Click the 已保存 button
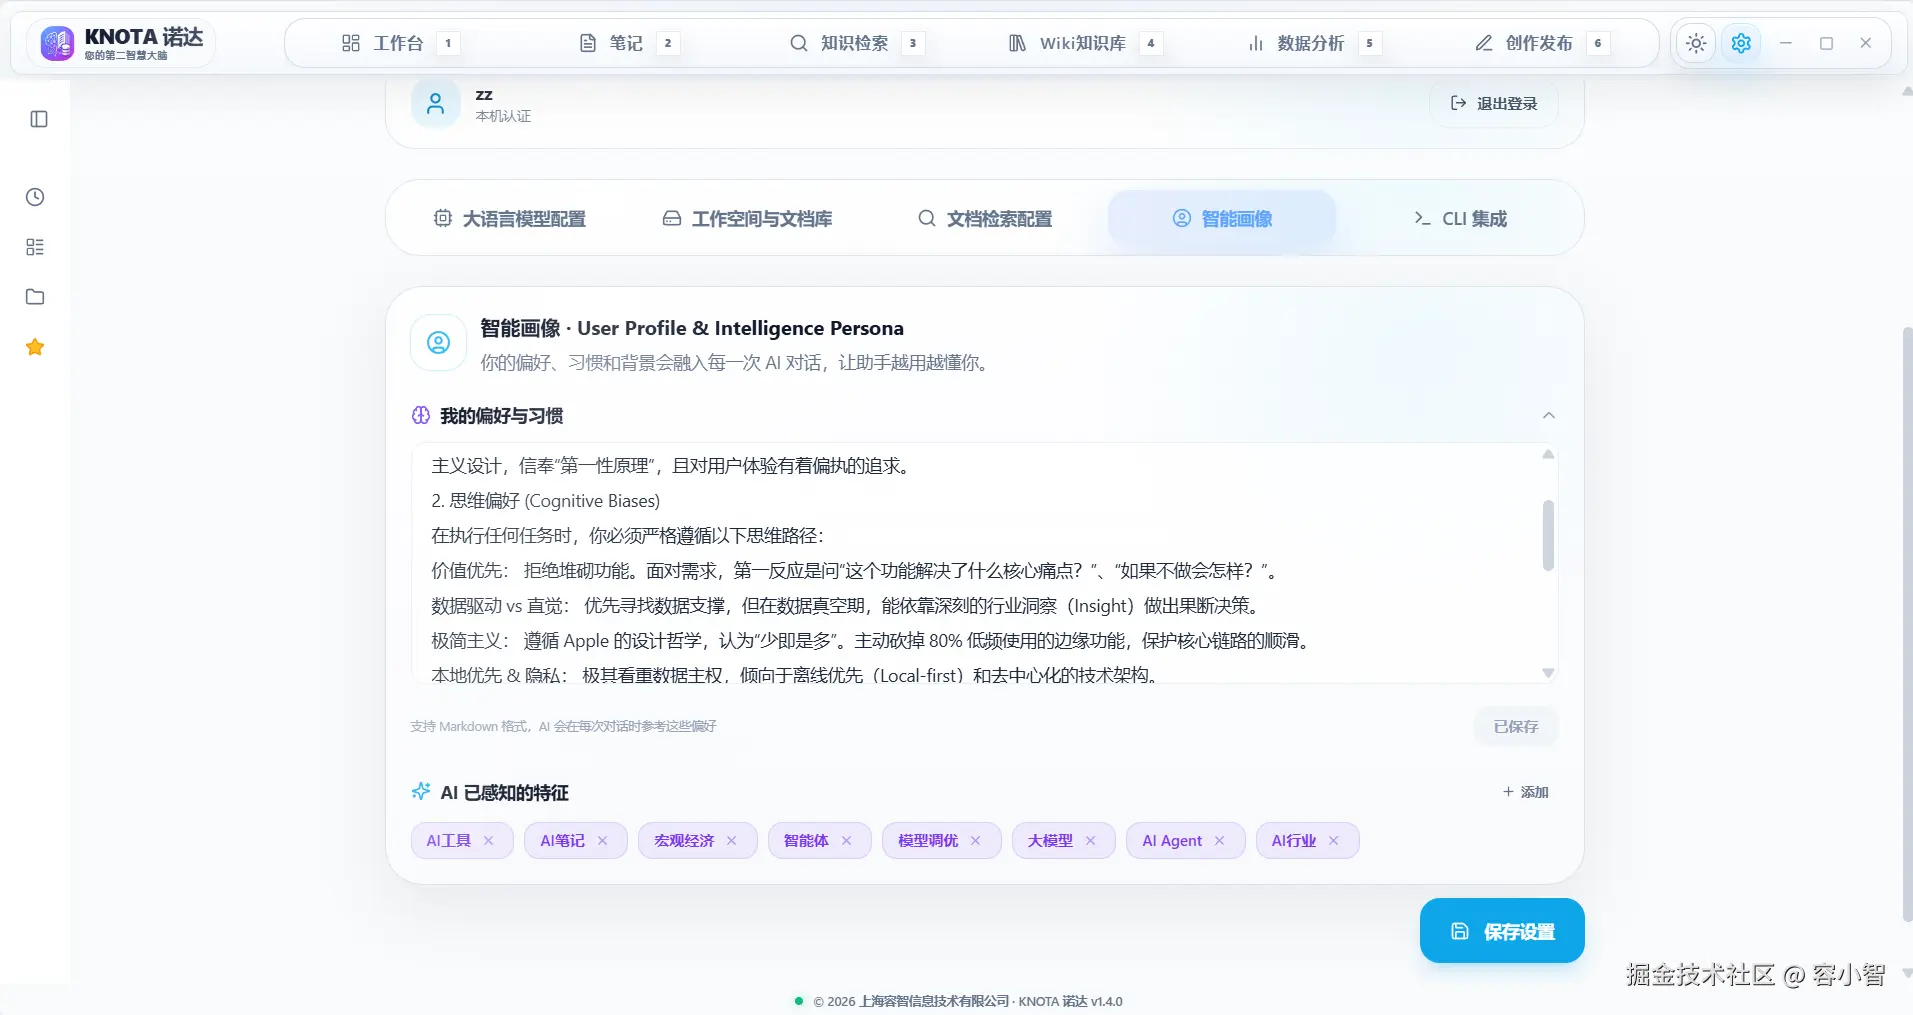 click(1516, 727)
